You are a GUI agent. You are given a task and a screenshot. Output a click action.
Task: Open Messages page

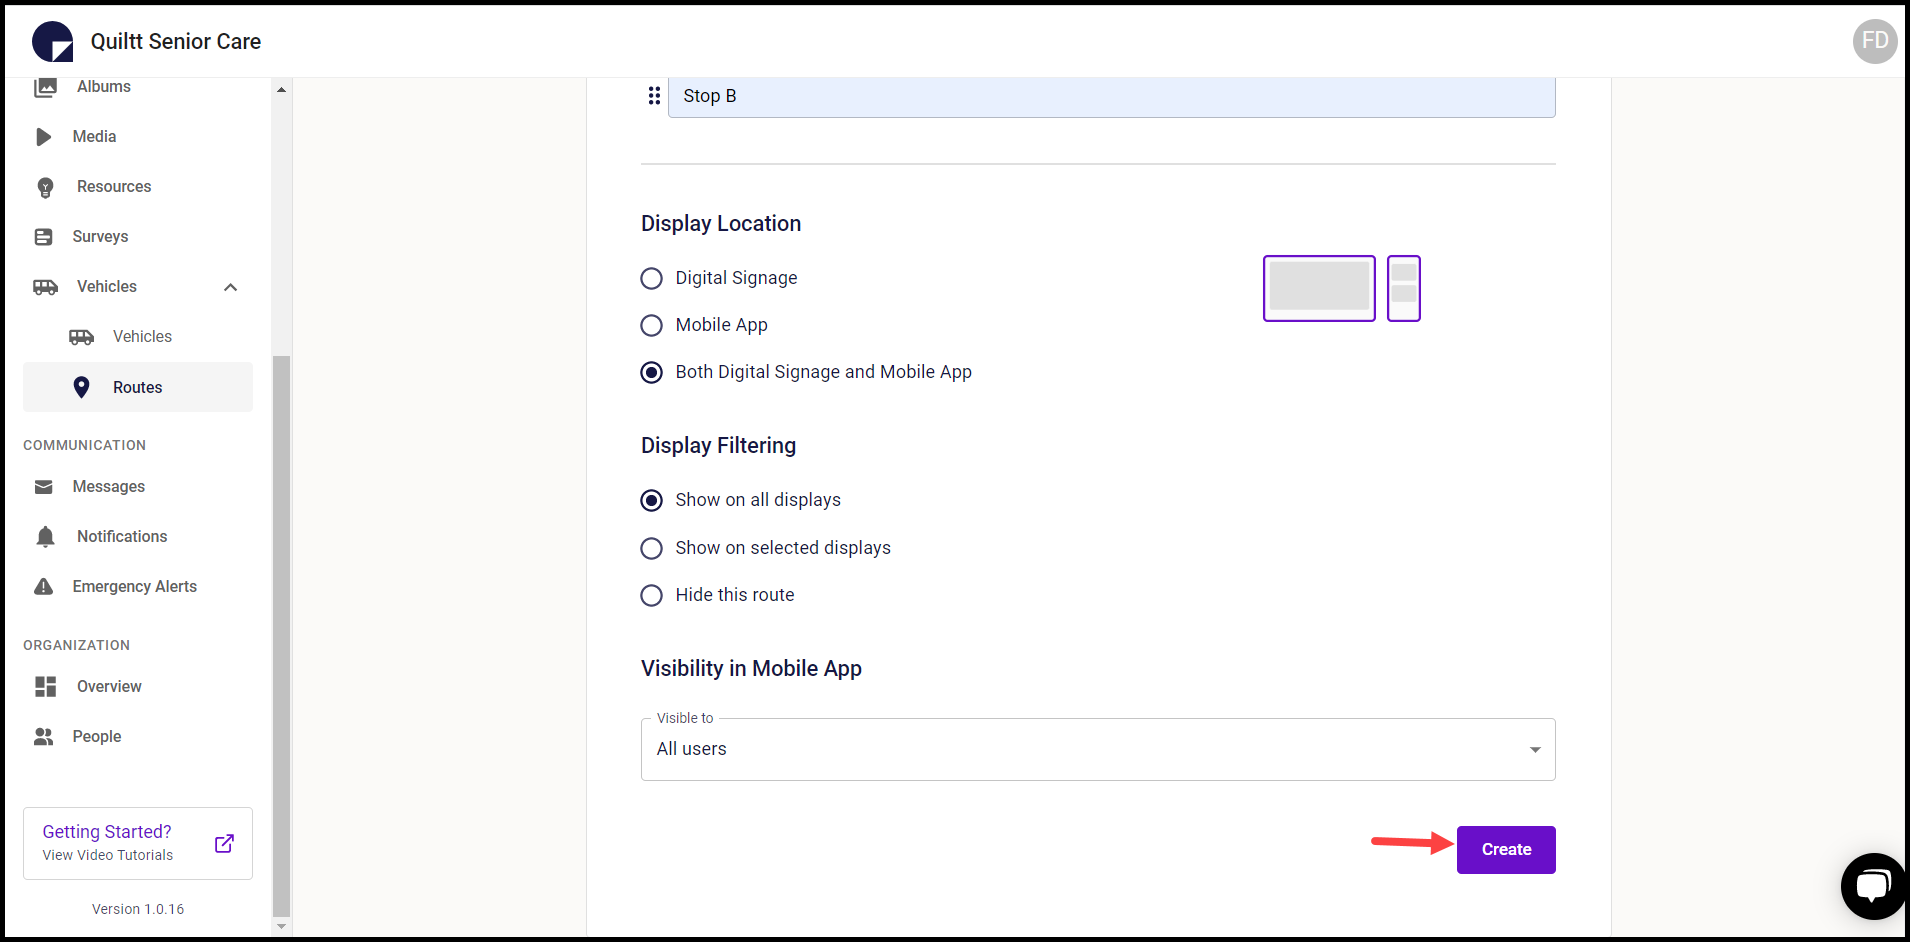coord(109,487)
